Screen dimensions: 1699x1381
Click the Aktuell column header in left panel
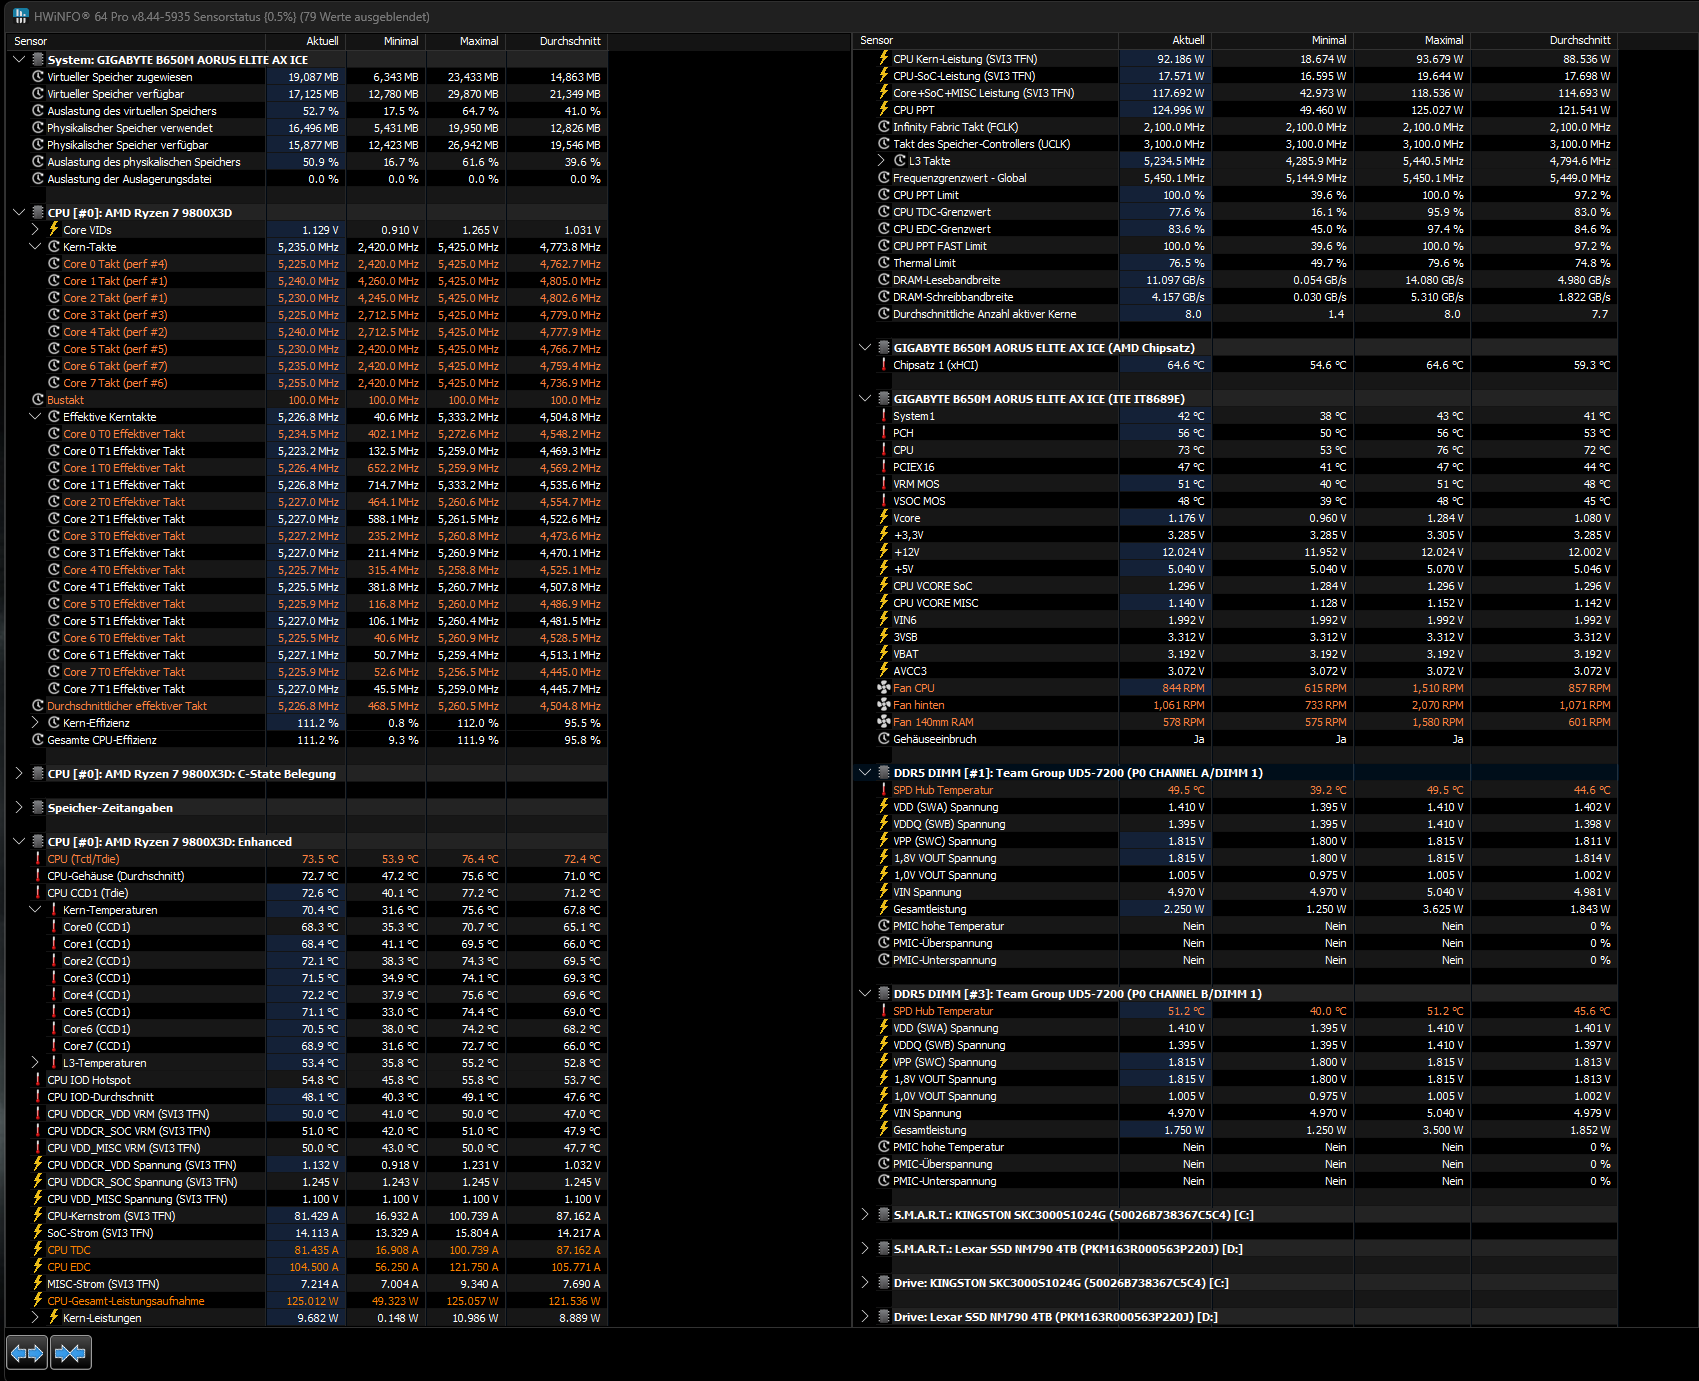click(x=305, y=41)
